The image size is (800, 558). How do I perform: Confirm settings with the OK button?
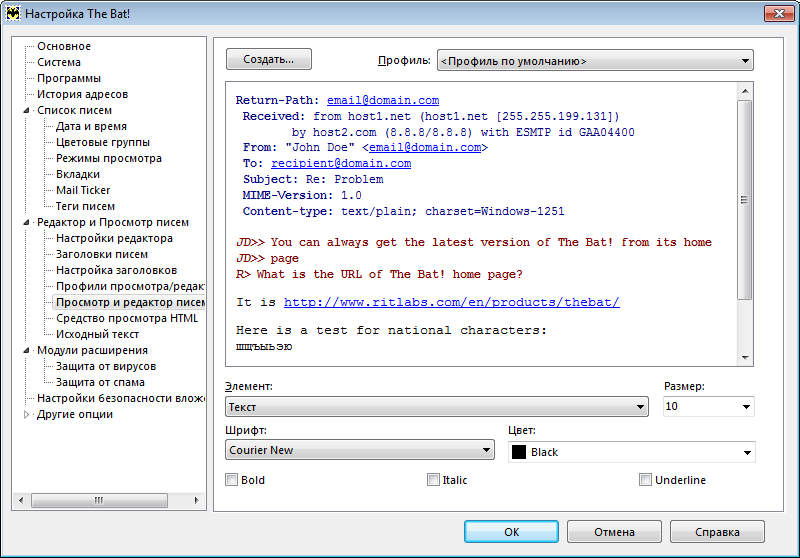pyautogui.click(x=511, y=532)
